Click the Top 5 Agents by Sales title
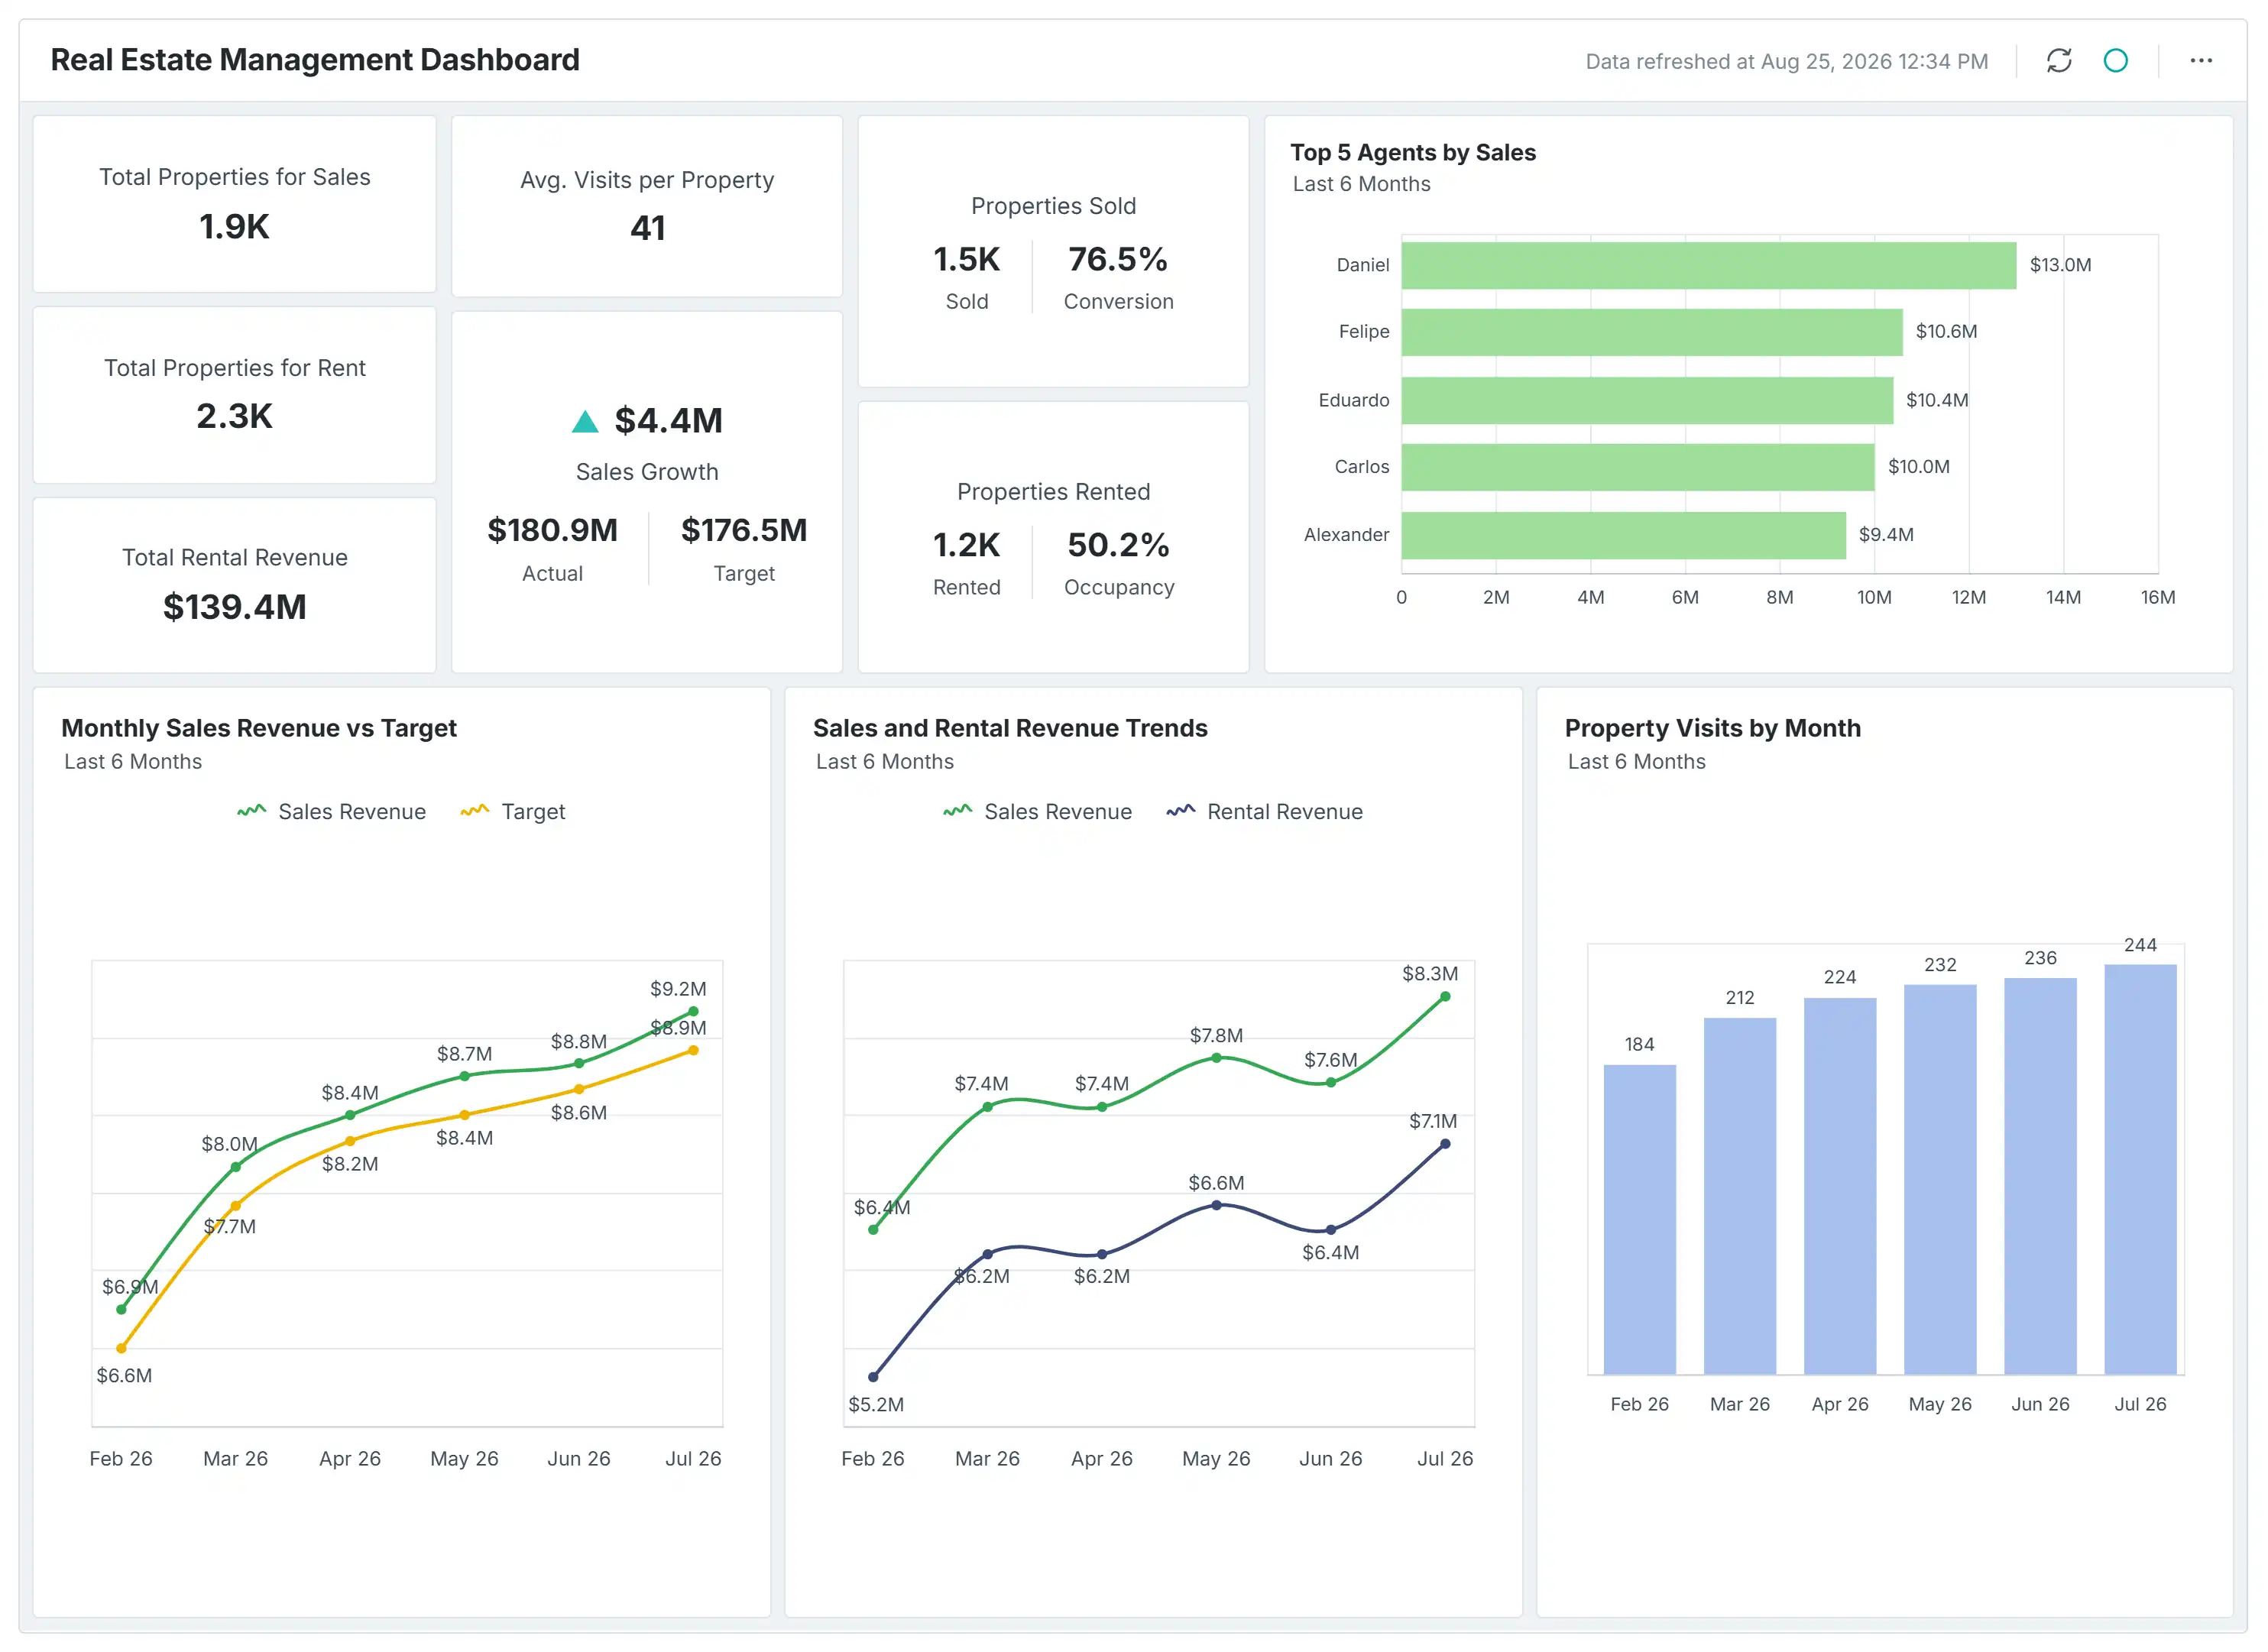 [1413, 153]
